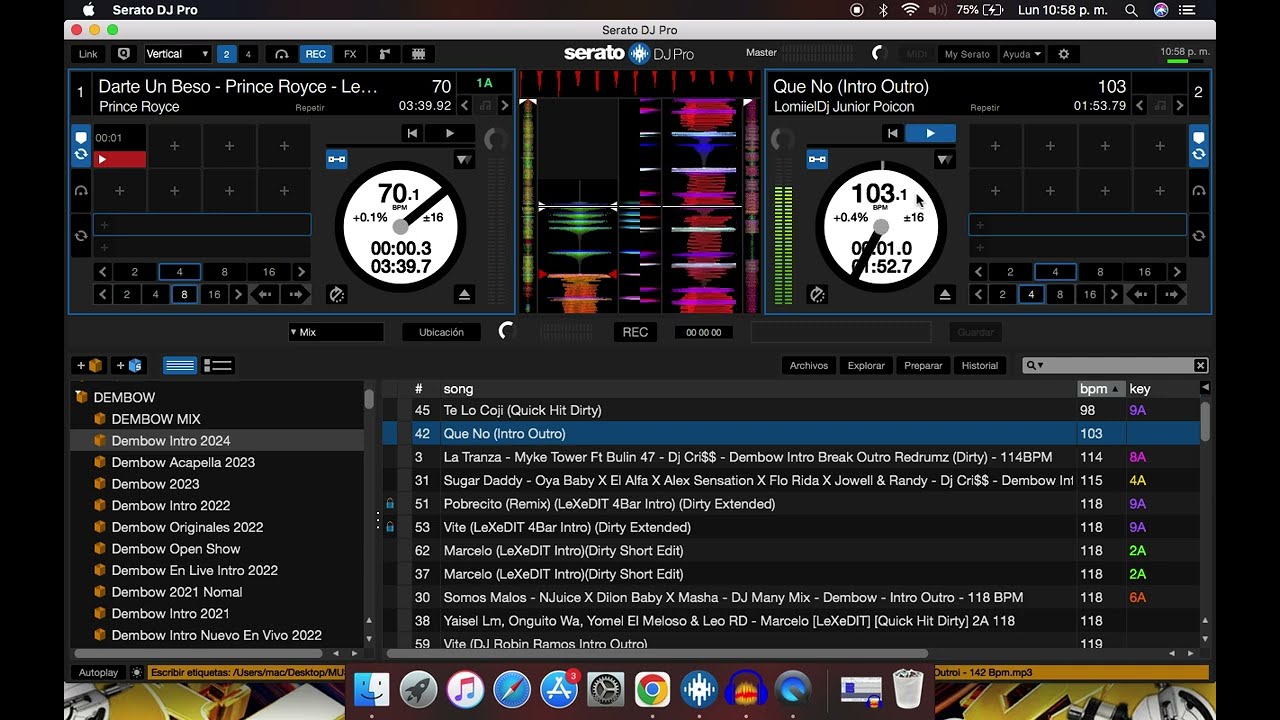Toggle Link button
1280x720 pixels.
click(x=89, y=54)
